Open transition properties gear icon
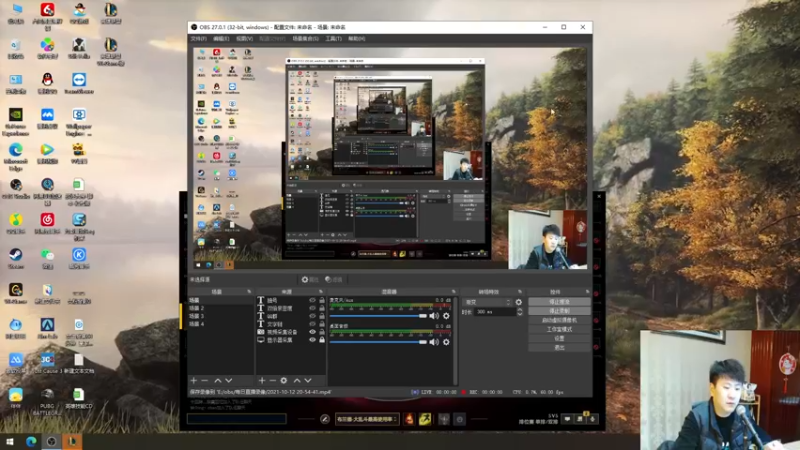800x450 pixels. (519, 302)
